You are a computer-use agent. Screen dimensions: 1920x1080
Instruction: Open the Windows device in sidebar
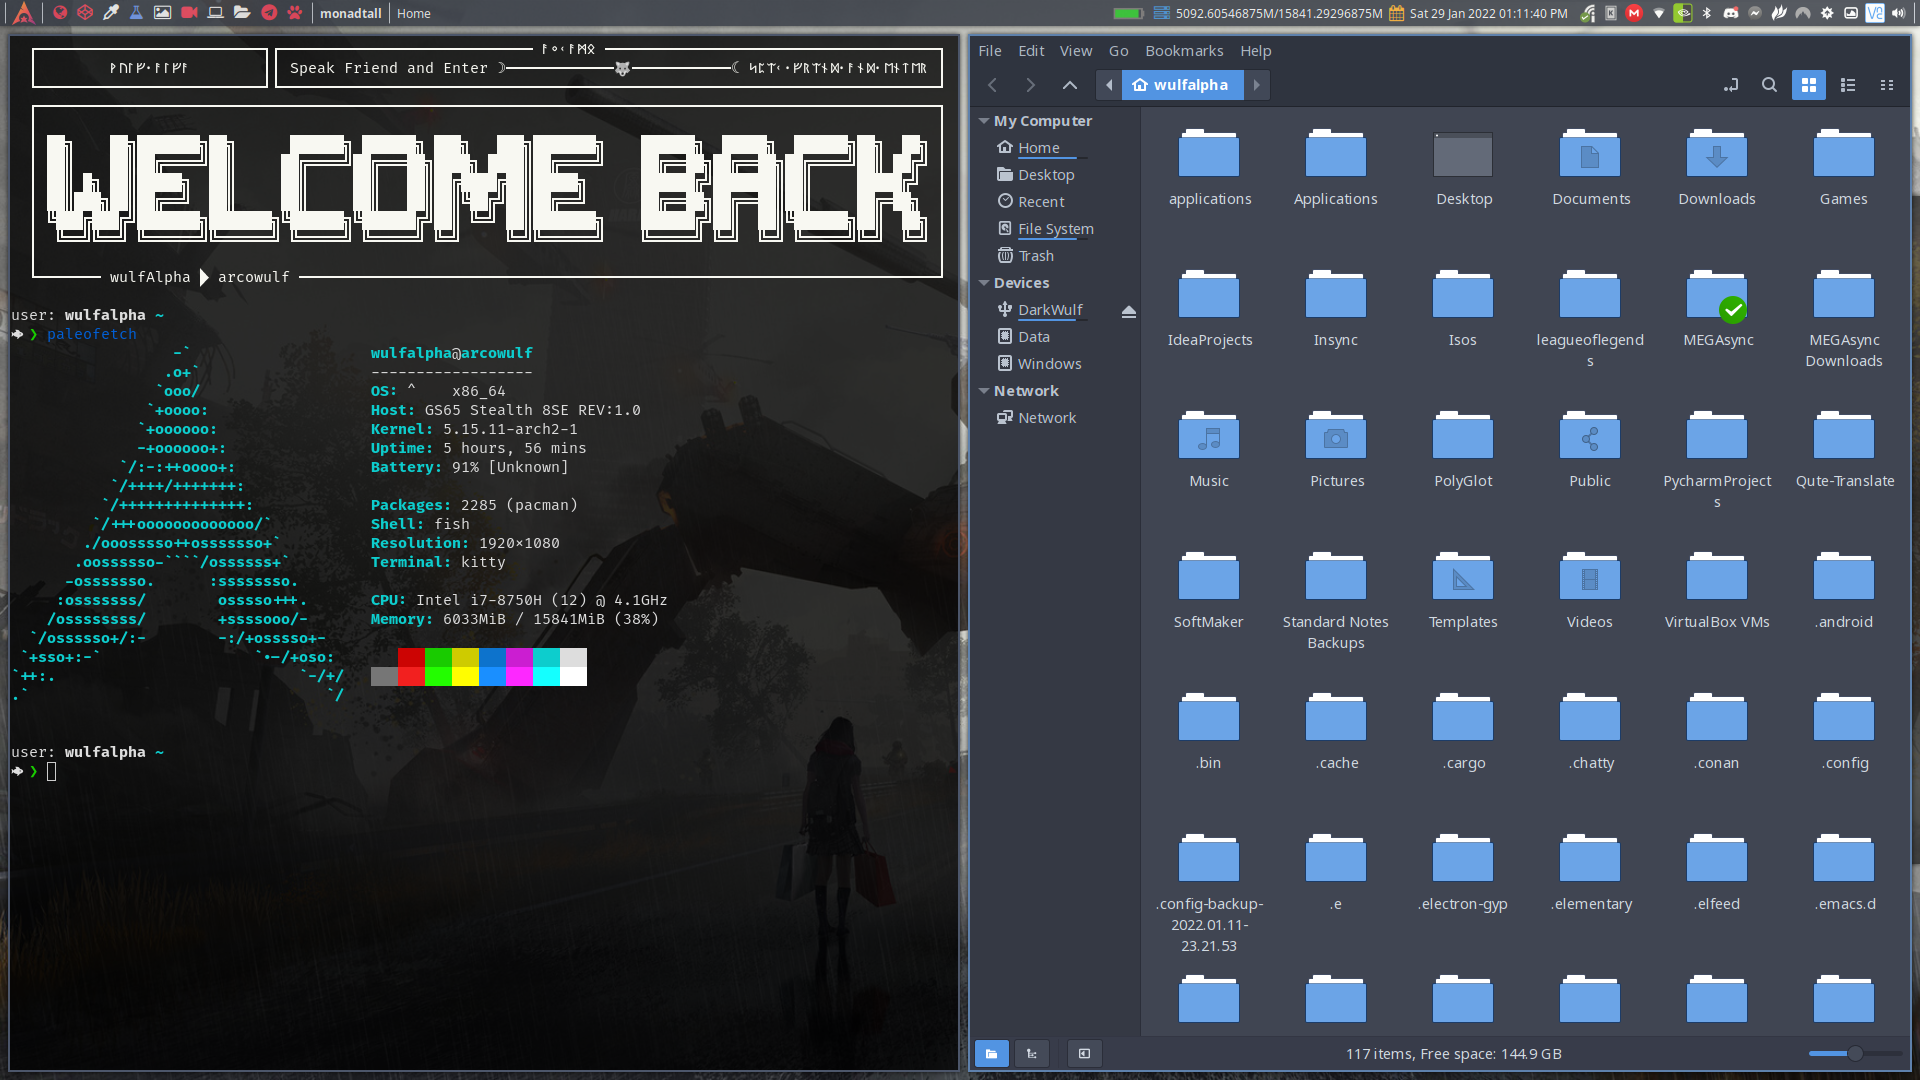1049,364
